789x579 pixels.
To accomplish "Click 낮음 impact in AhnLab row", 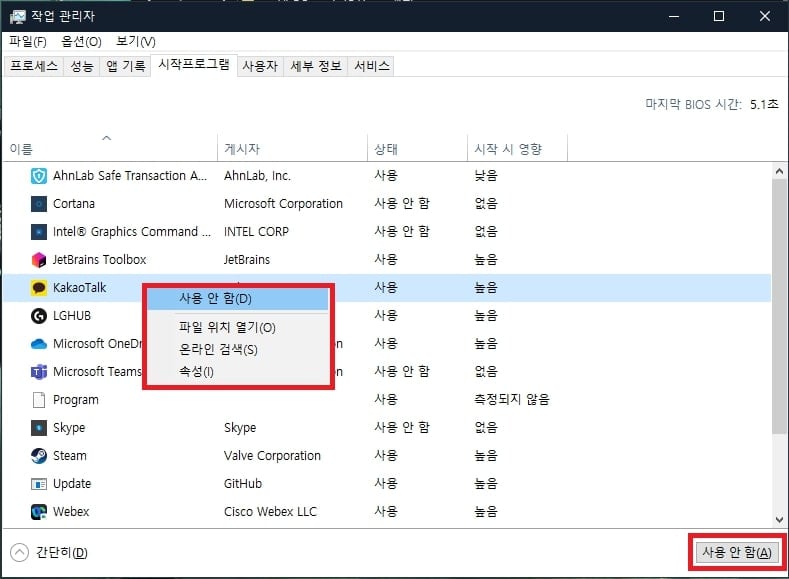I will [x=486, y=176].
